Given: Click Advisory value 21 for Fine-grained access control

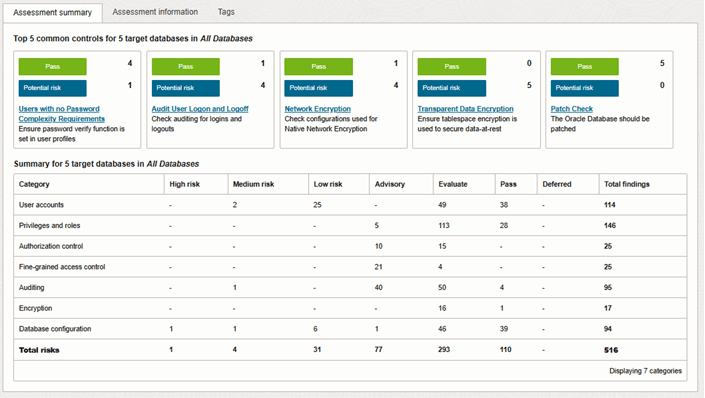Looking at the screenshot, I should pos(379,267).
